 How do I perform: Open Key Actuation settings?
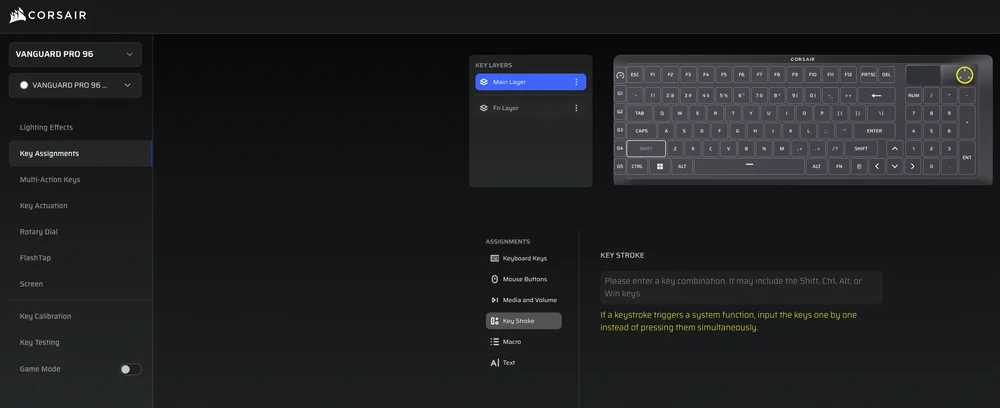(80, 206)
